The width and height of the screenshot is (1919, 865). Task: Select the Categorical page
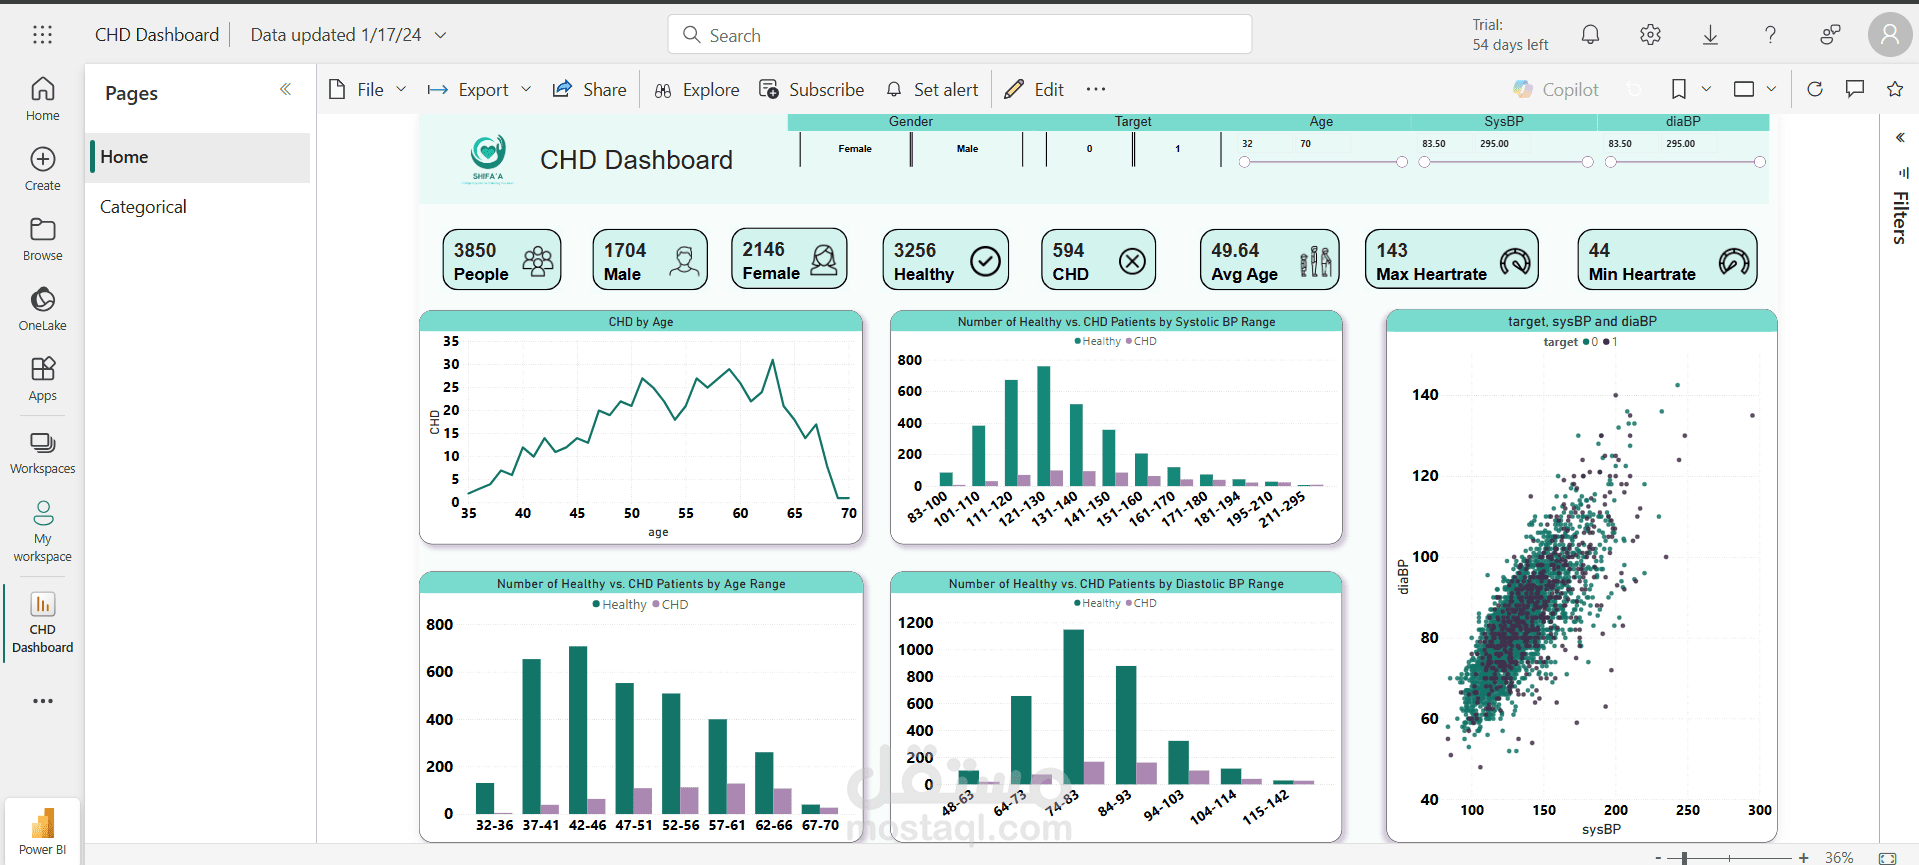click(200, 207)
